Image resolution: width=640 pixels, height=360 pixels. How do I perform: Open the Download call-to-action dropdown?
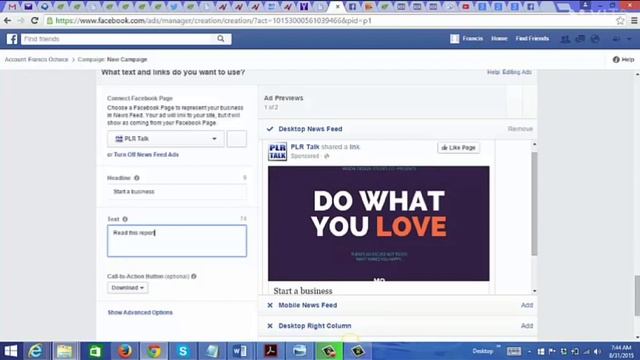tap(128, 288)
